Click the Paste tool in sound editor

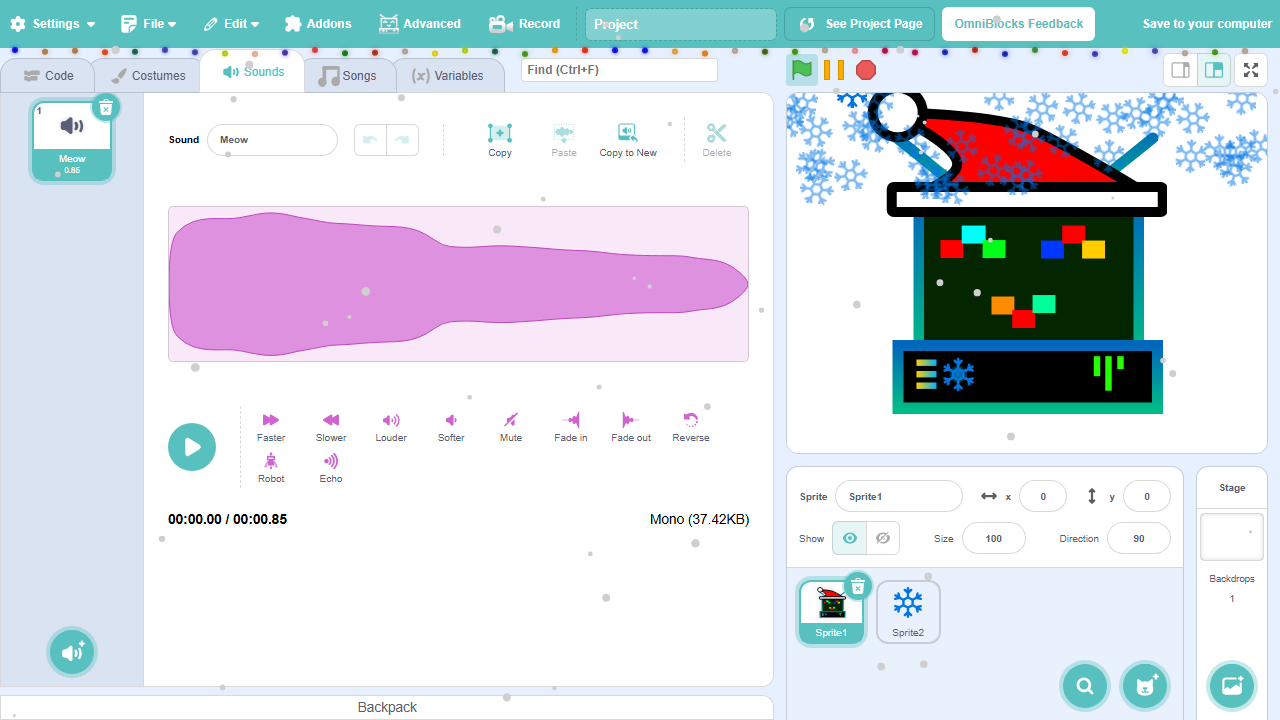click(564, 140)
